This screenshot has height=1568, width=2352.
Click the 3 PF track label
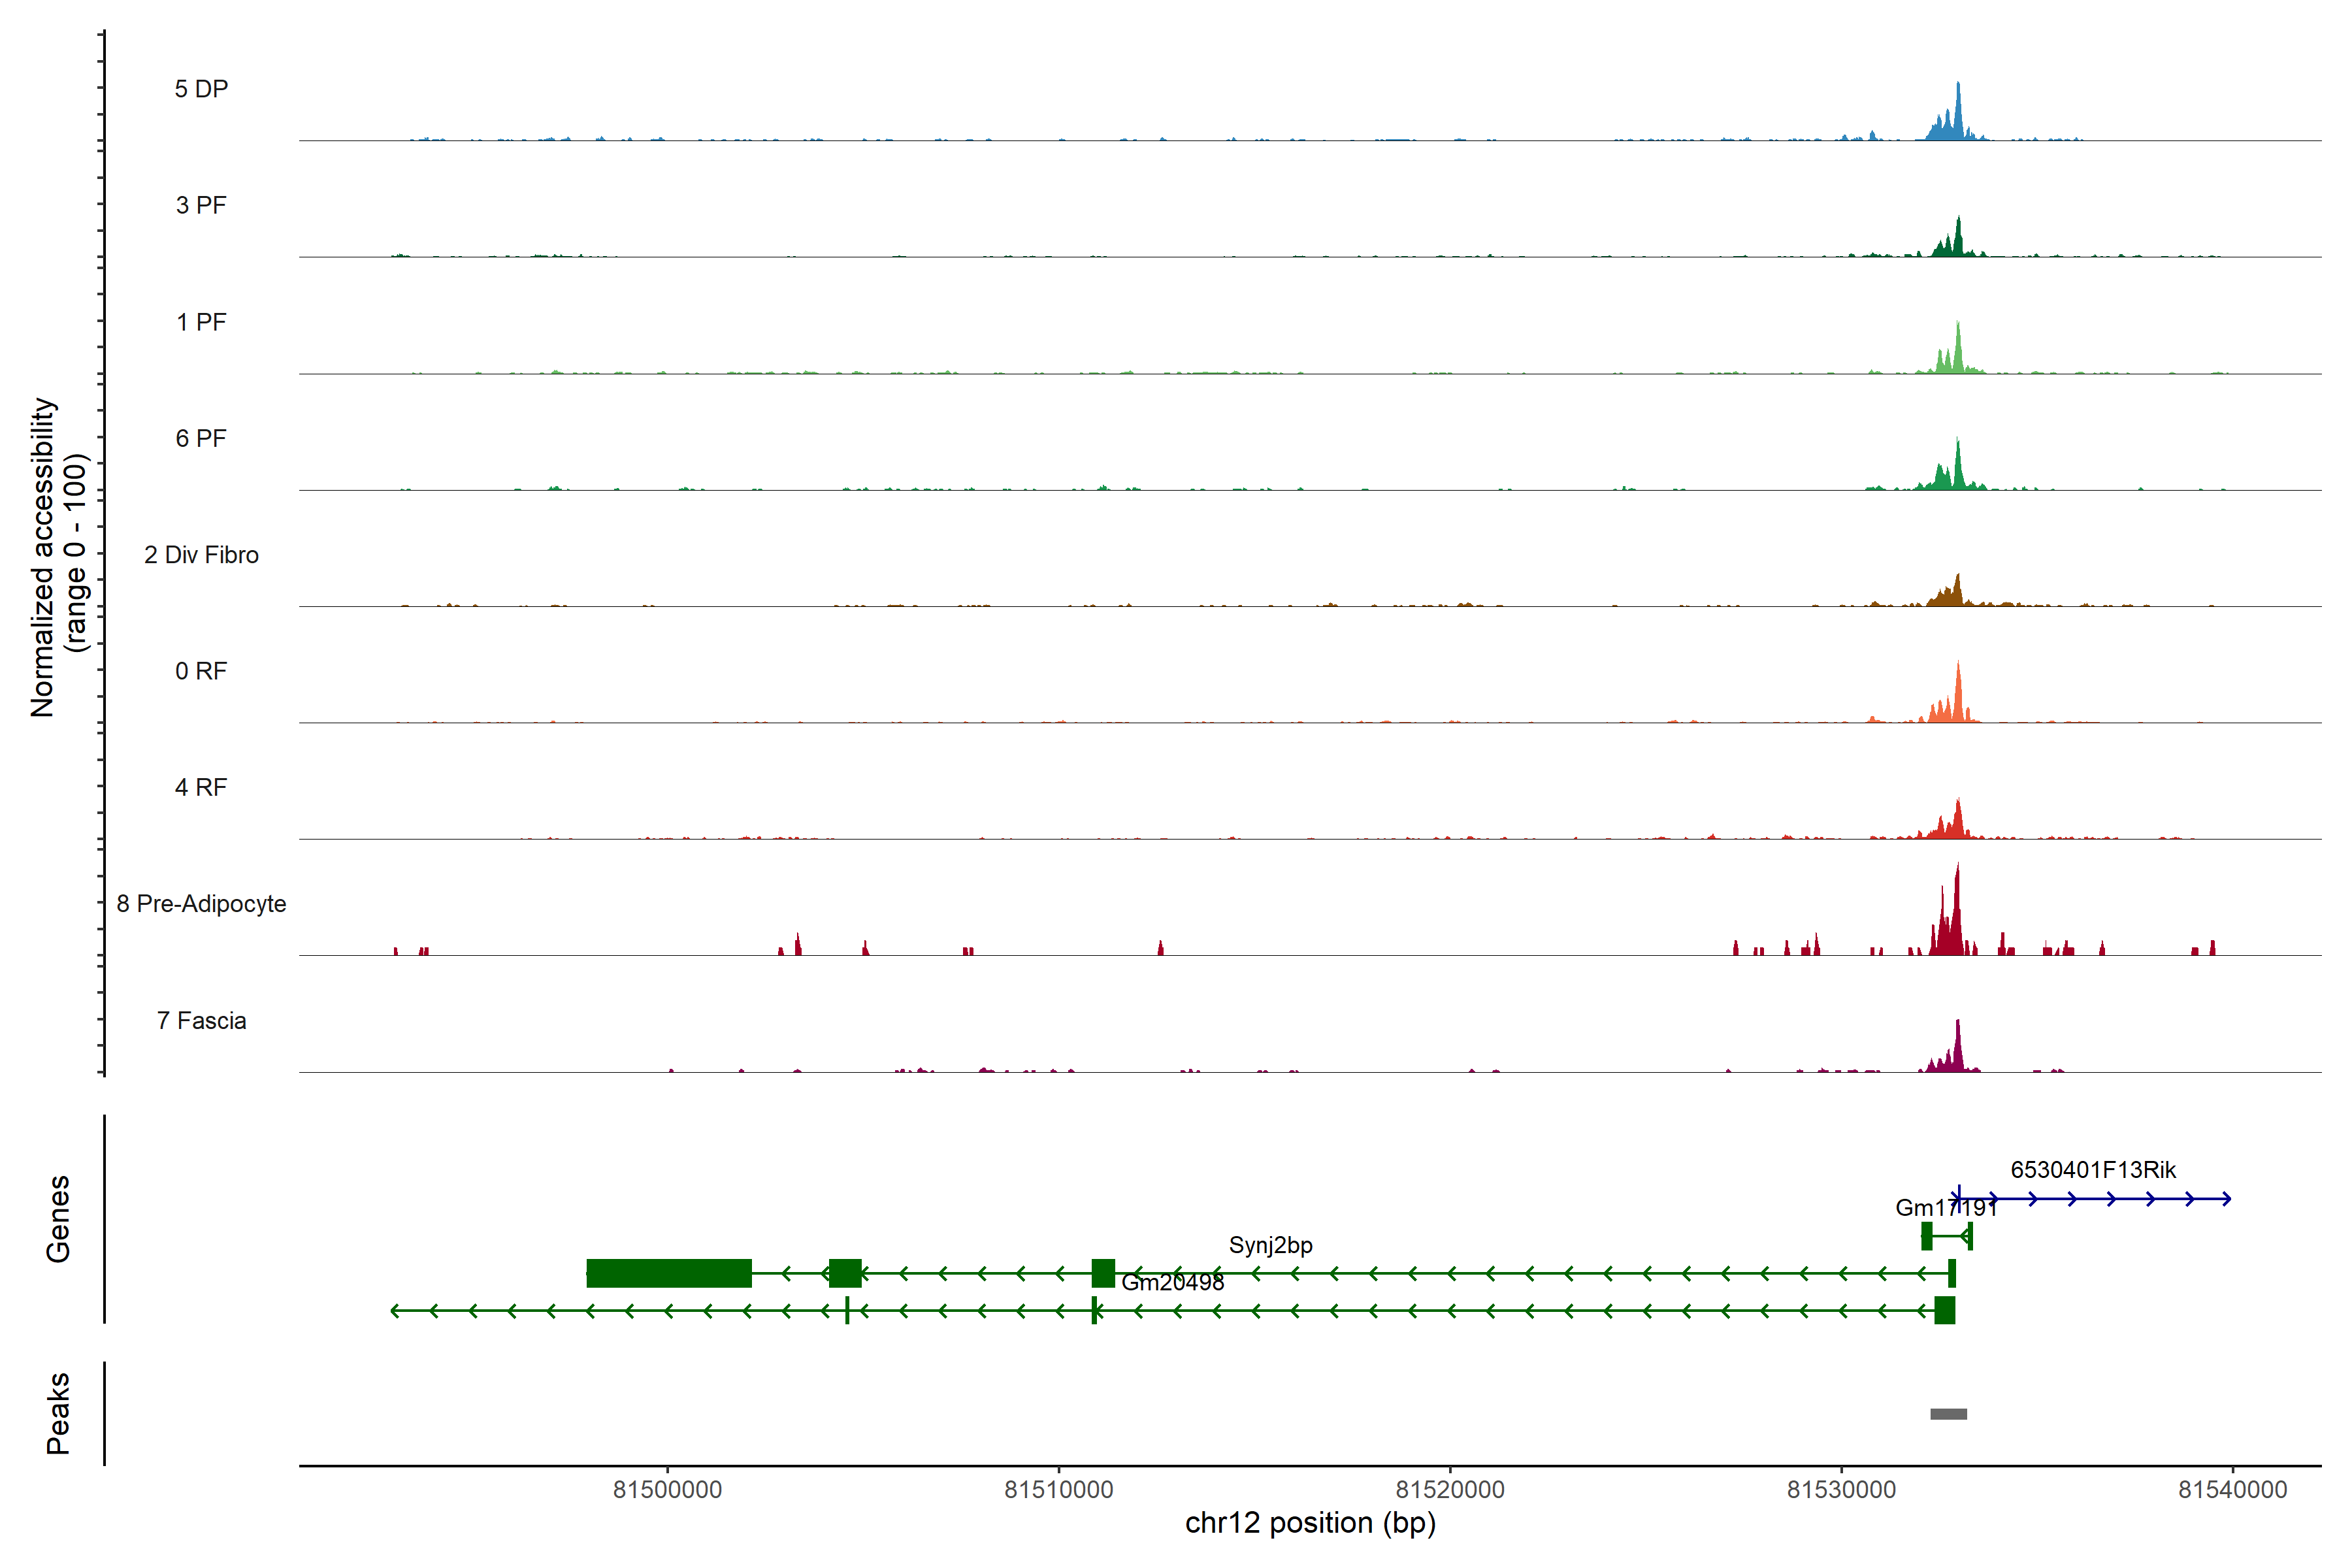point(201,205)
